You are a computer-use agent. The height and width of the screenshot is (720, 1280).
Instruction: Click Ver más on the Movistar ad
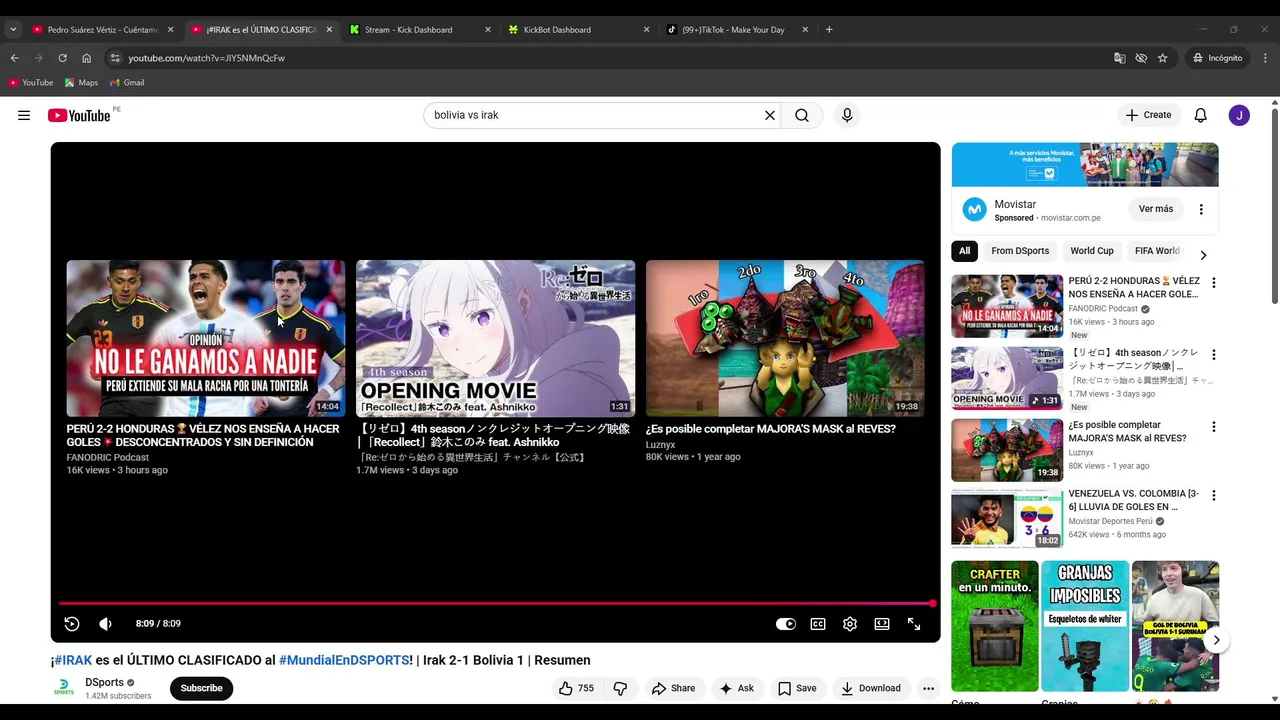pos(1156,209)
